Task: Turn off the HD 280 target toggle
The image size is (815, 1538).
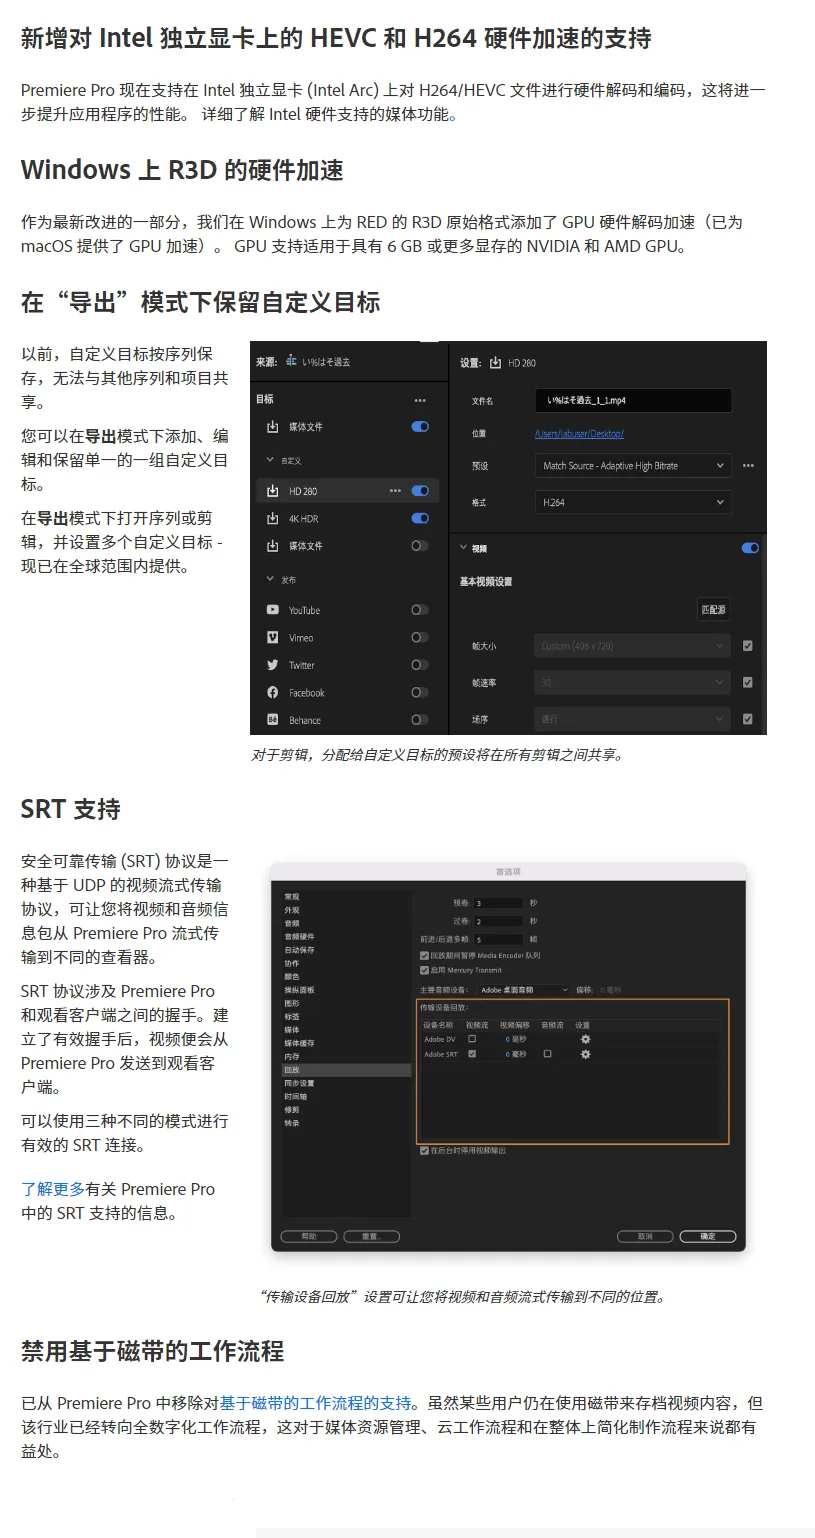Action: pyautogui.click(x=420, y=491)
